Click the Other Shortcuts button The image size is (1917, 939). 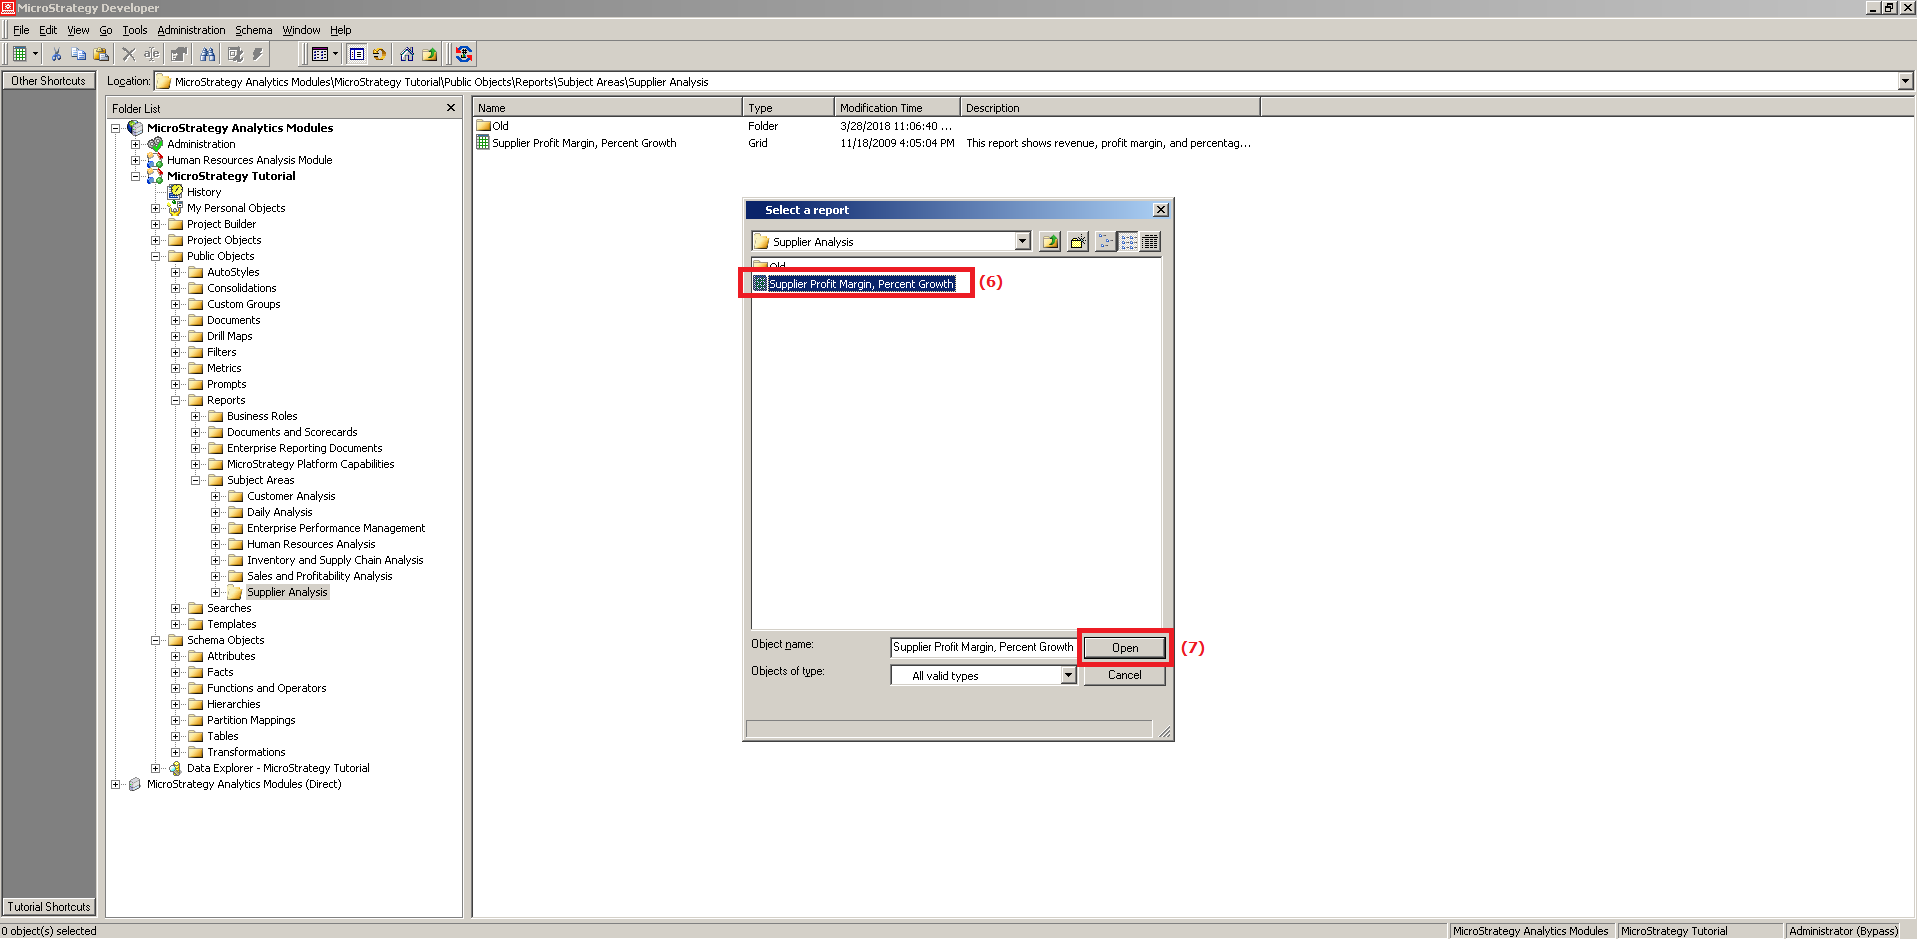click(x=49, y=81)
